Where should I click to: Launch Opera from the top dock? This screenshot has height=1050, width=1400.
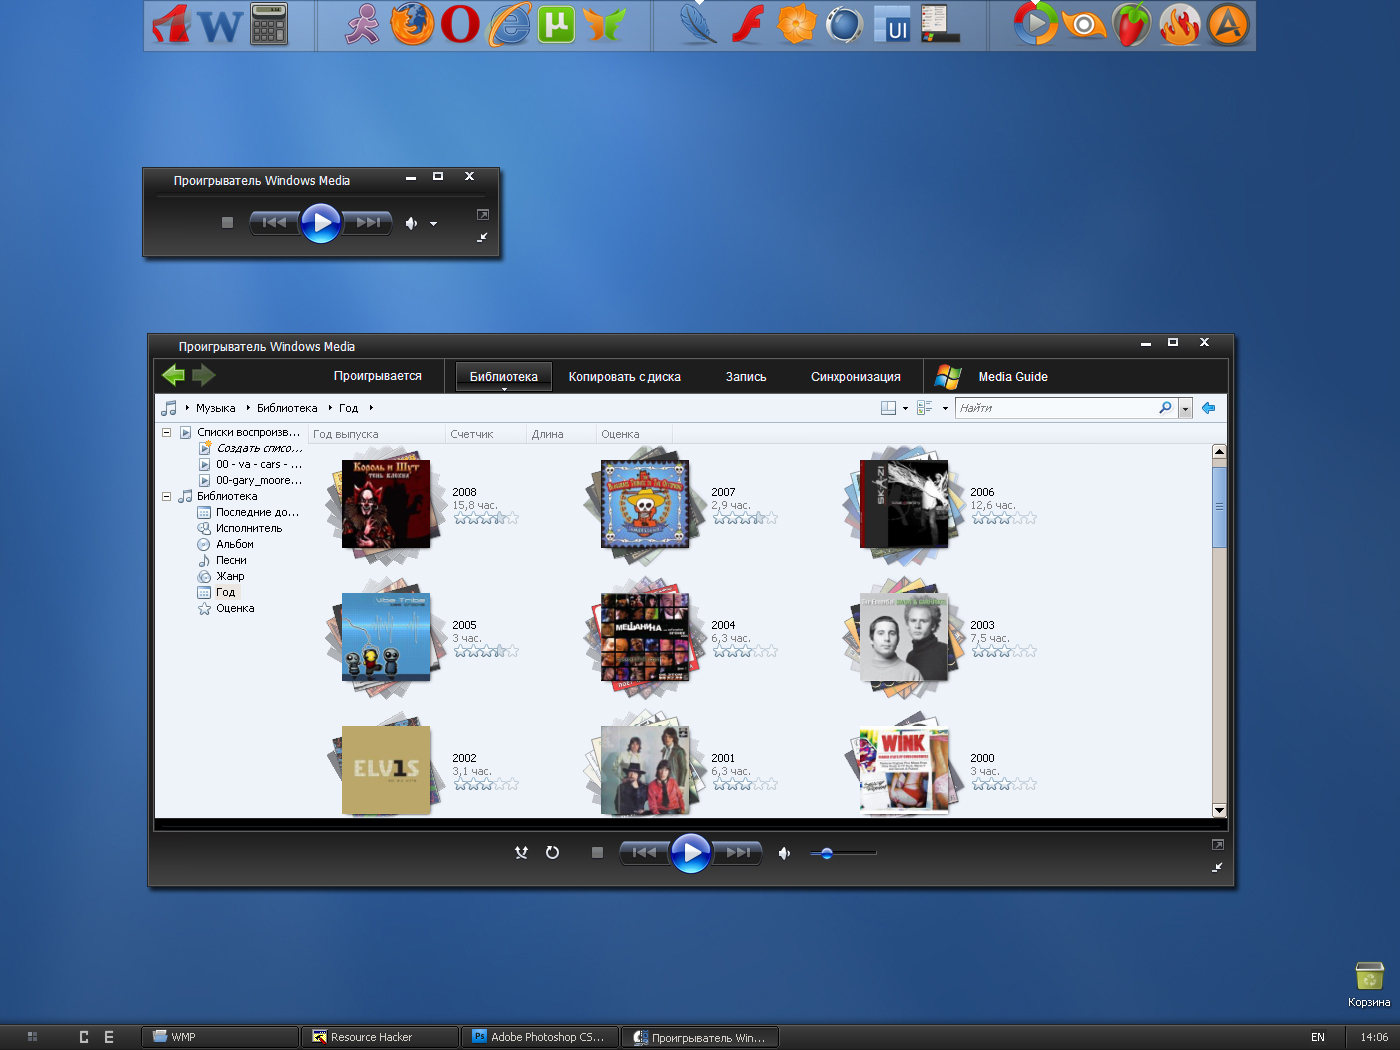click(460, 25)
